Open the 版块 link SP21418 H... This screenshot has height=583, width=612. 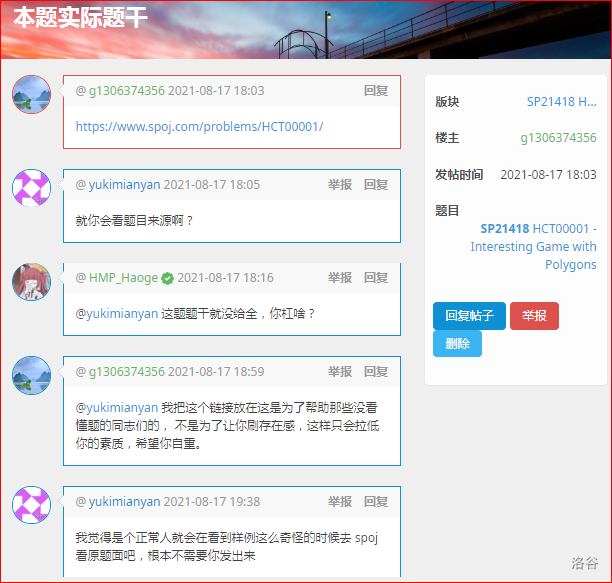[x=561, y=101]
